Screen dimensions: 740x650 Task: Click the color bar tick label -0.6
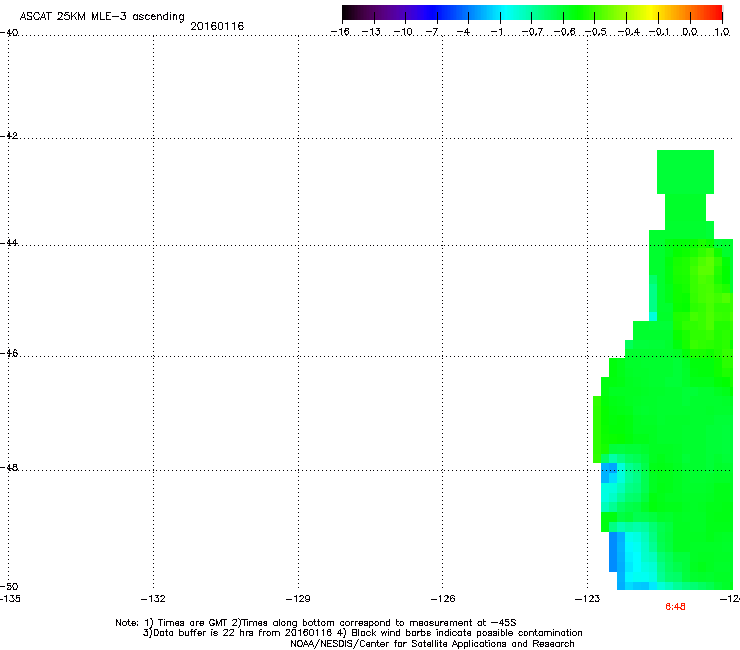pyautogui.click(x=564, y=32)
